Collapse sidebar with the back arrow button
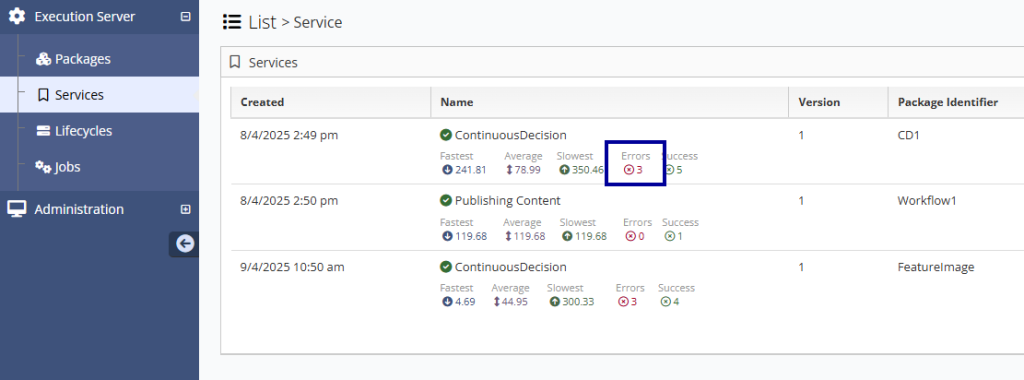Viewport: 1024px width, 380px height. click(185, 244)
